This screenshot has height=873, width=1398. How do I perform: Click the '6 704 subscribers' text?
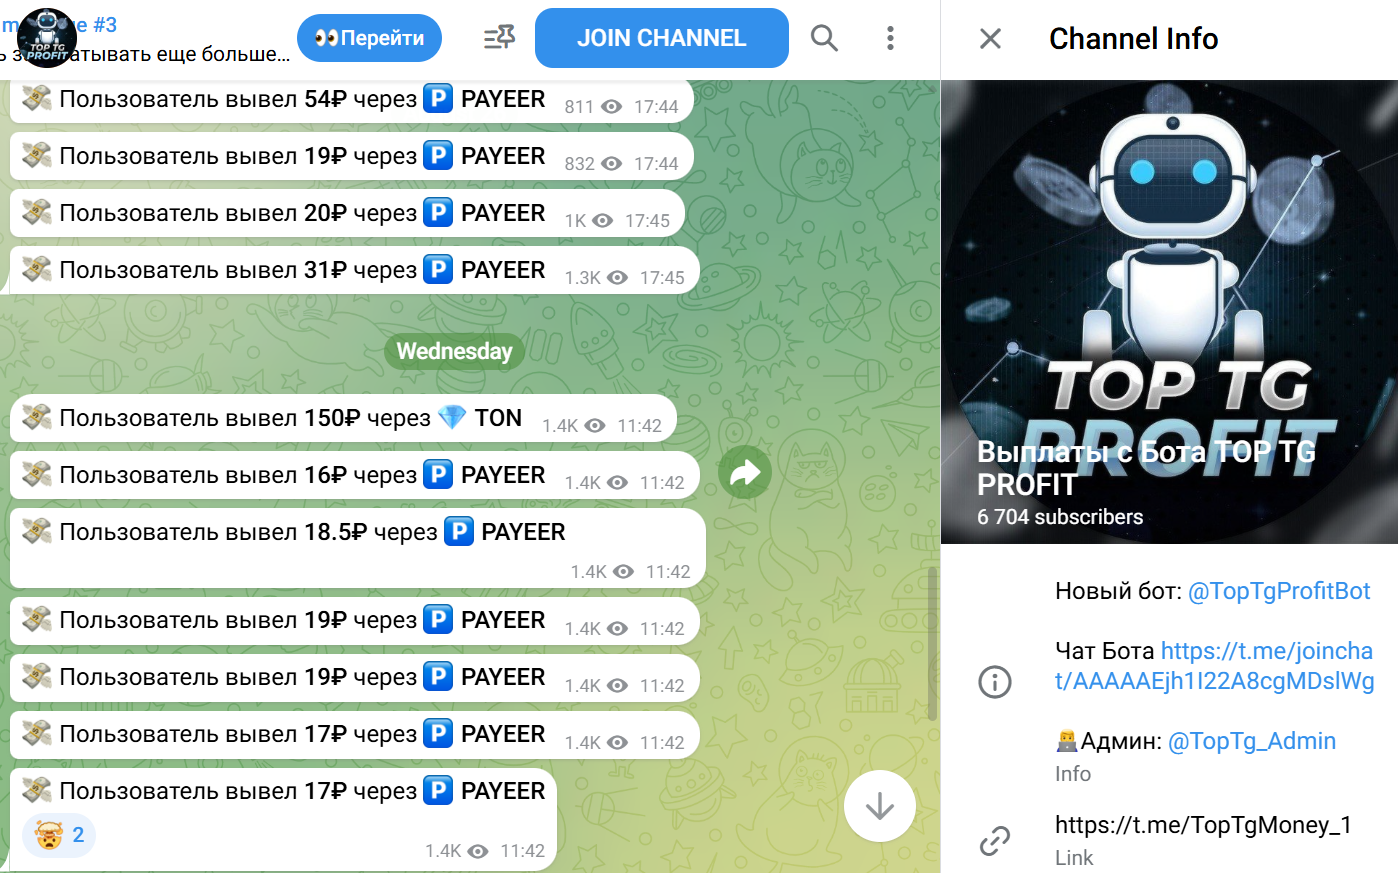click(x=1060, y=517)
